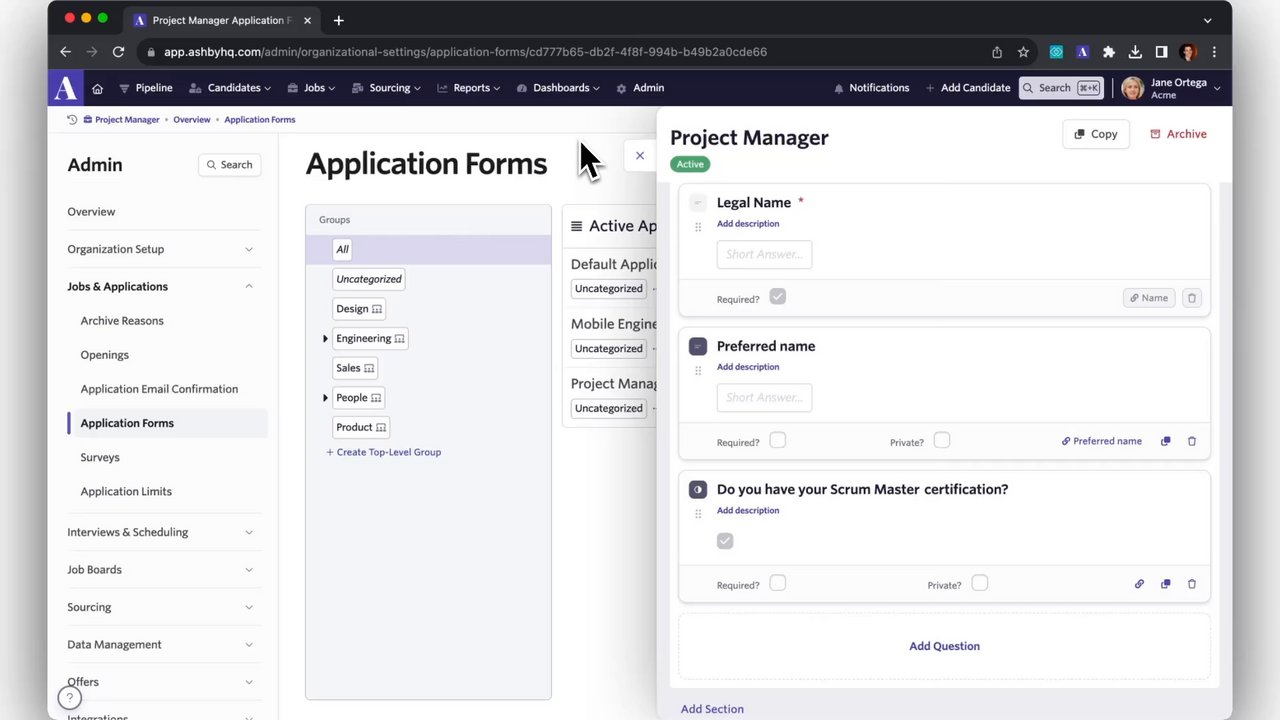Duplicate the Scrum Master certification question

[x=1165, y=584]
